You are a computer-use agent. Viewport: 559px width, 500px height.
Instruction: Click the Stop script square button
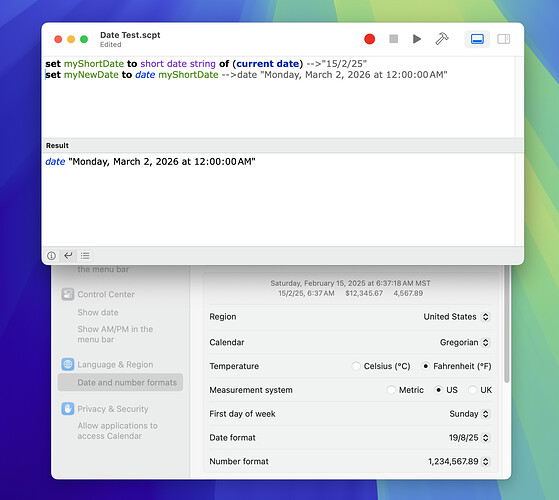[x=393, y=39]
